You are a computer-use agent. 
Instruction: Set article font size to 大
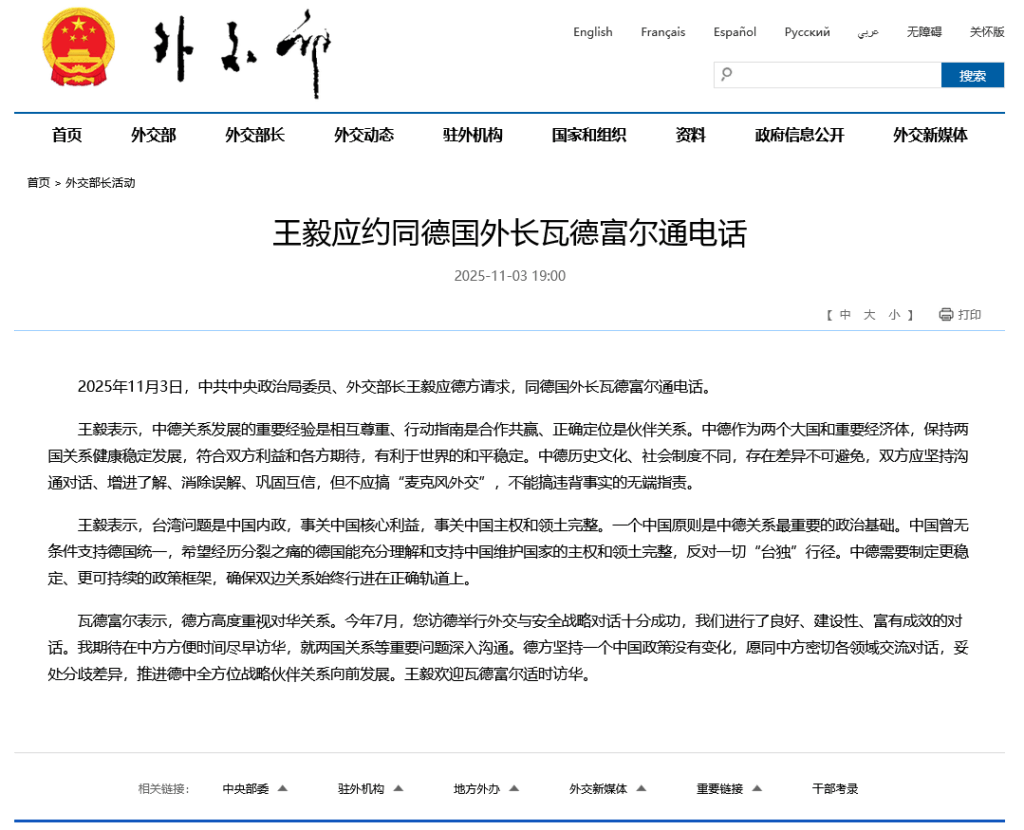click(x=869, y=314)
